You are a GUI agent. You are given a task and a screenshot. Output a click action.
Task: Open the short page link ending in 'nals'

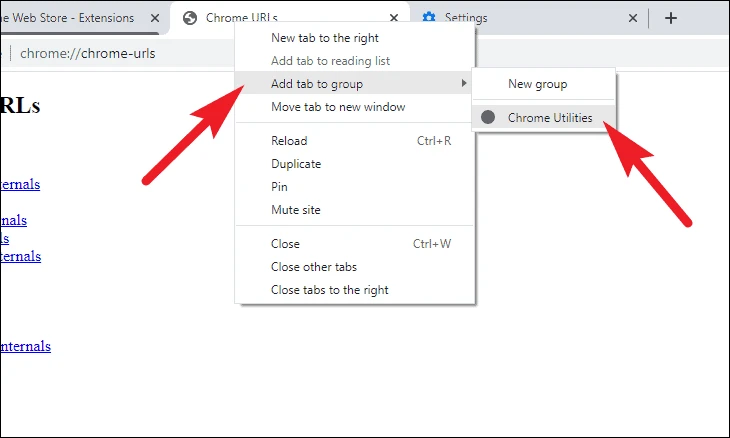pyautogui.click(x=14, y=220)
